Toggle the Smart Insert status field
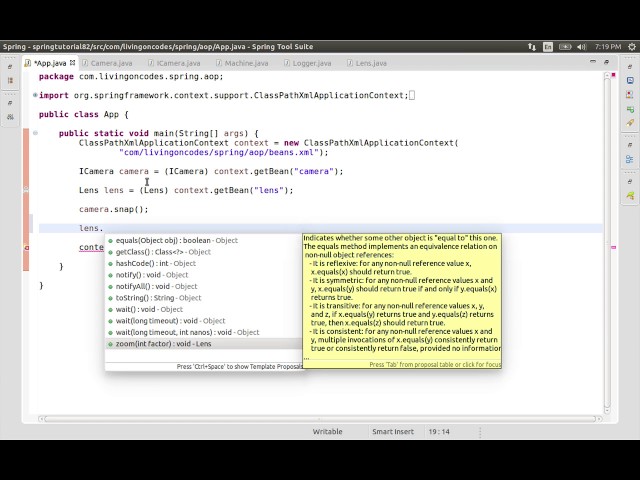The height and width of the screenshot is (480, 640). click(x=393, y=431)
